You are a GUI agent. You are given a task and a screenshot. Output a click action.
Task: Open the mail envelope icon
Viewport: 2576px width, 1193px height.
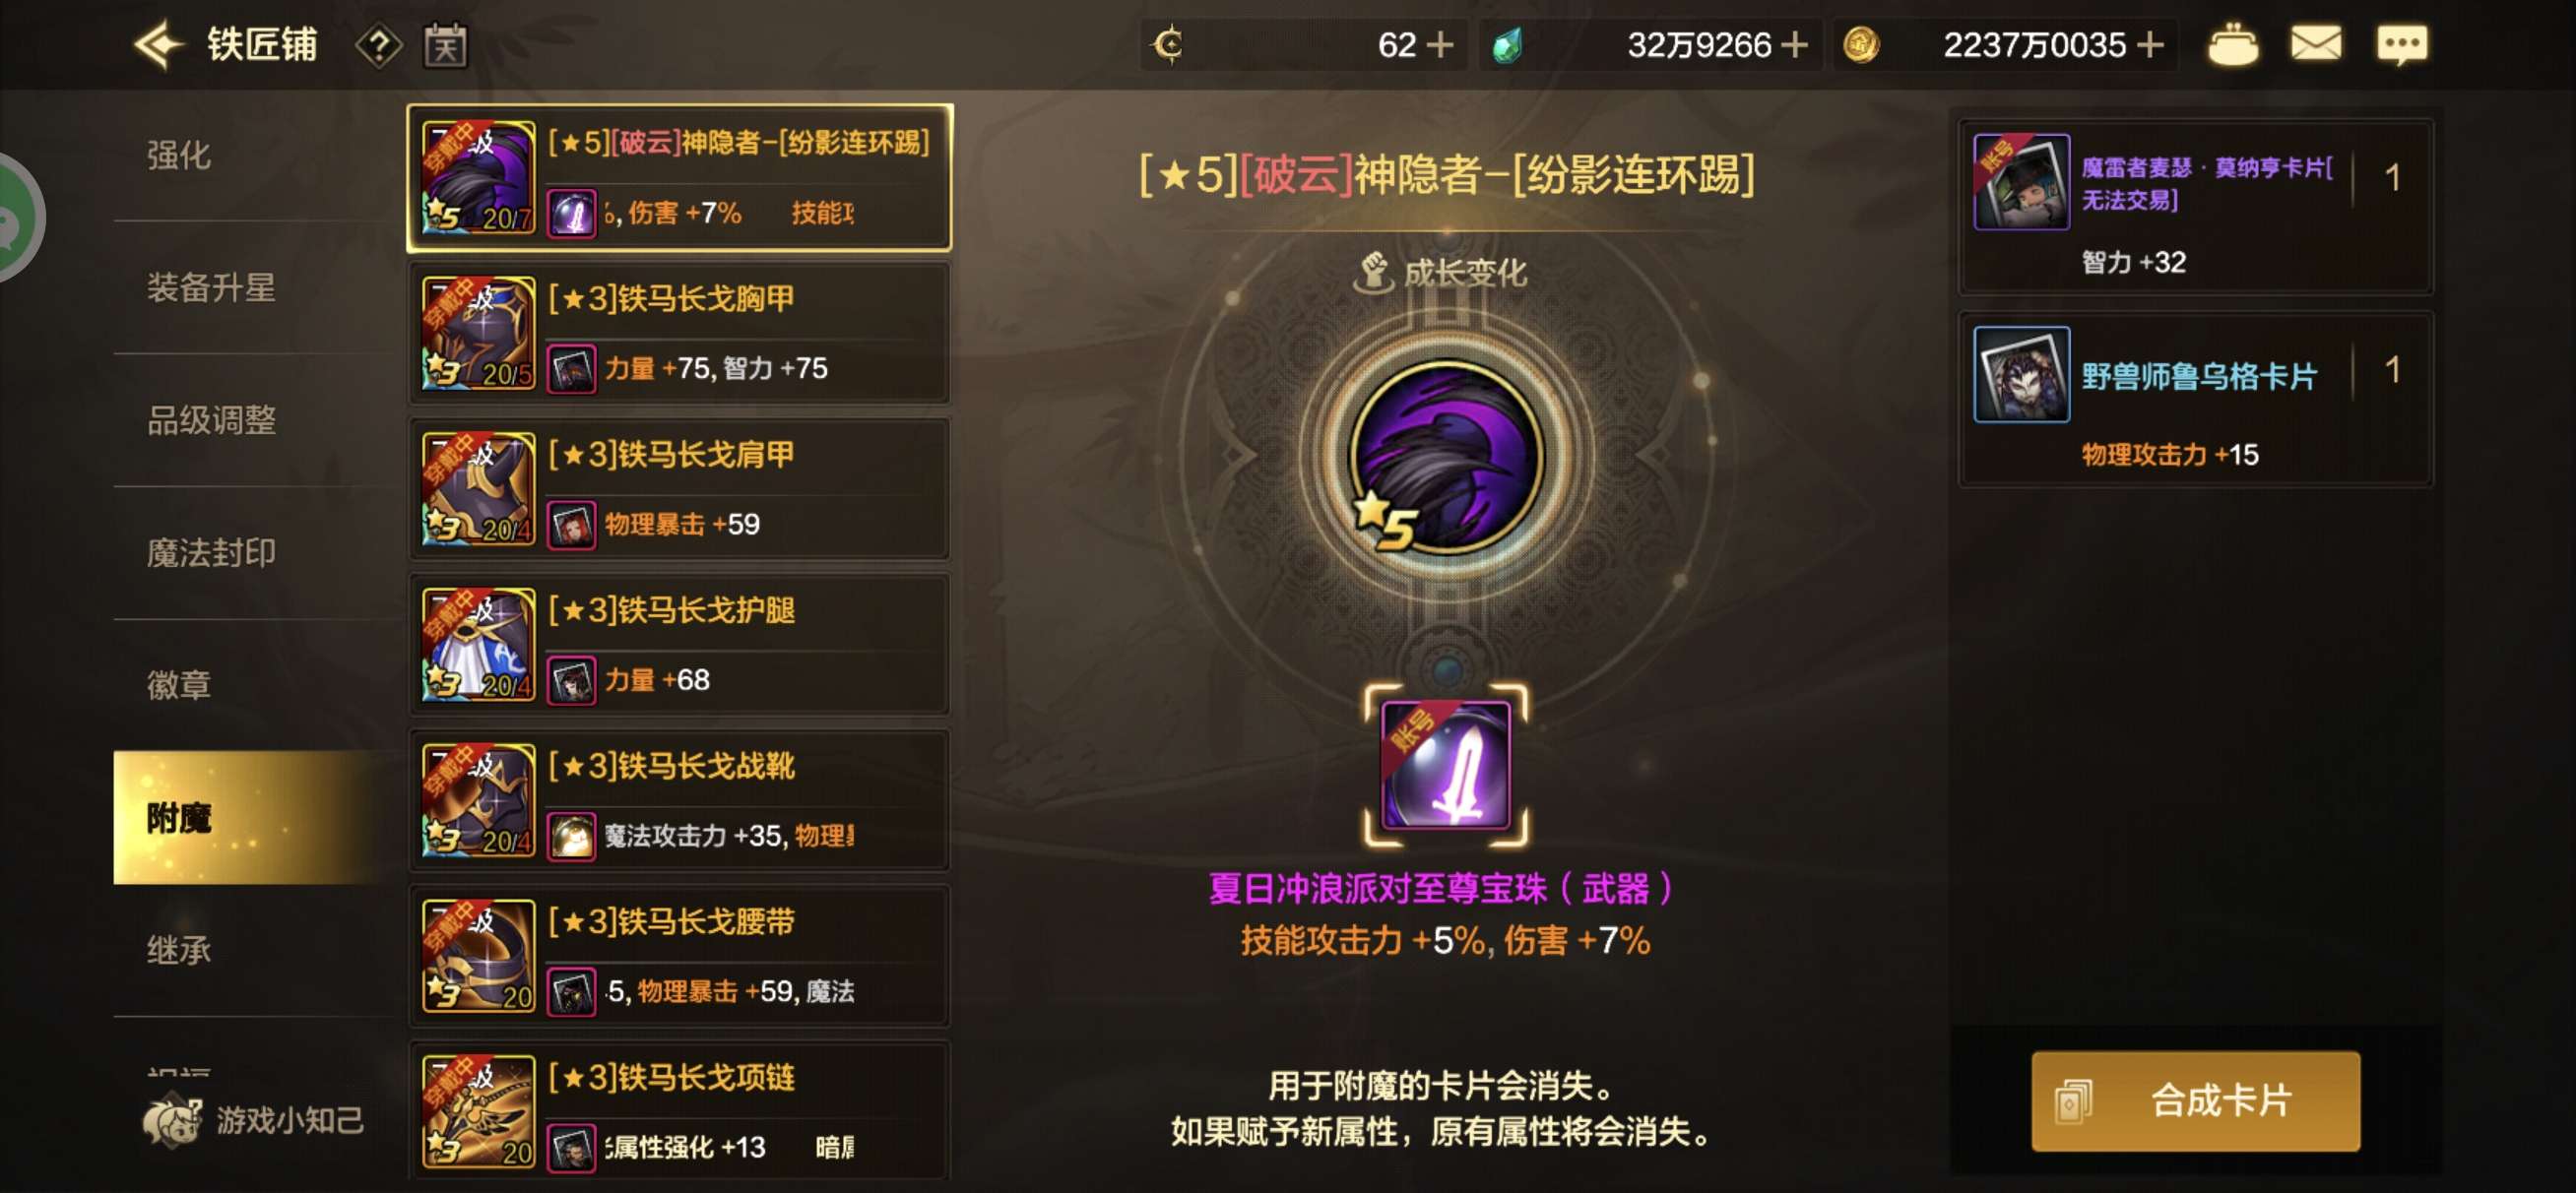tap(2315, 44)
